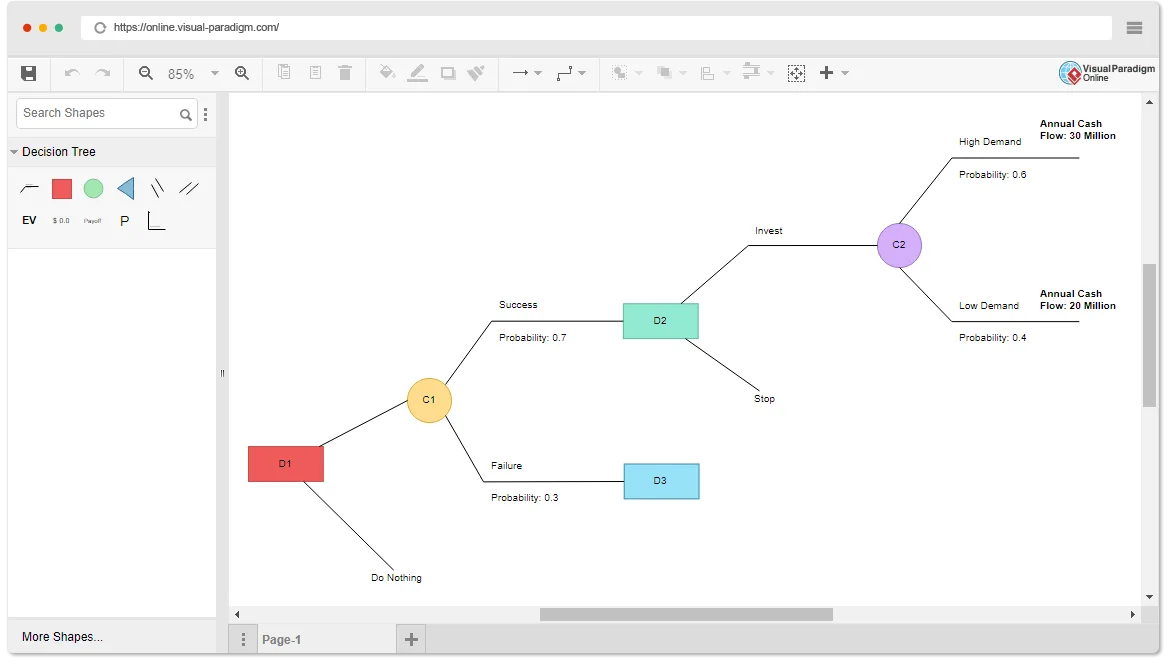This screenshot has width=1170, height=665.
Task: Open the page options dots menu
Action: (x=243, y=640)
